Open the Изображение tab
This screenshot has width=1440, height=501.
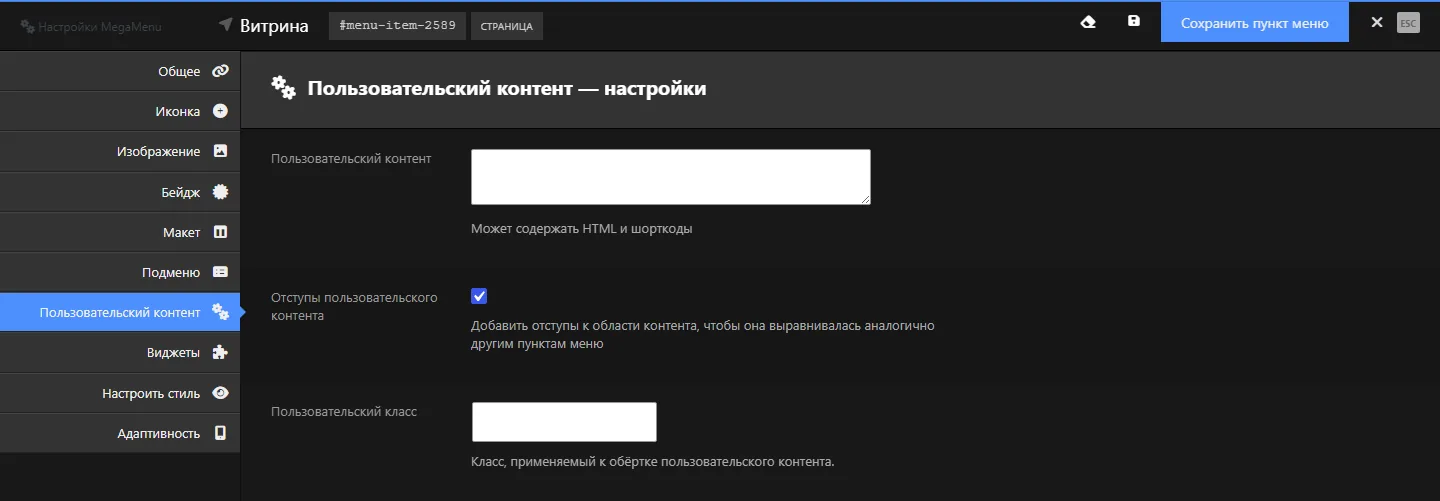click(x=120, y=151)
